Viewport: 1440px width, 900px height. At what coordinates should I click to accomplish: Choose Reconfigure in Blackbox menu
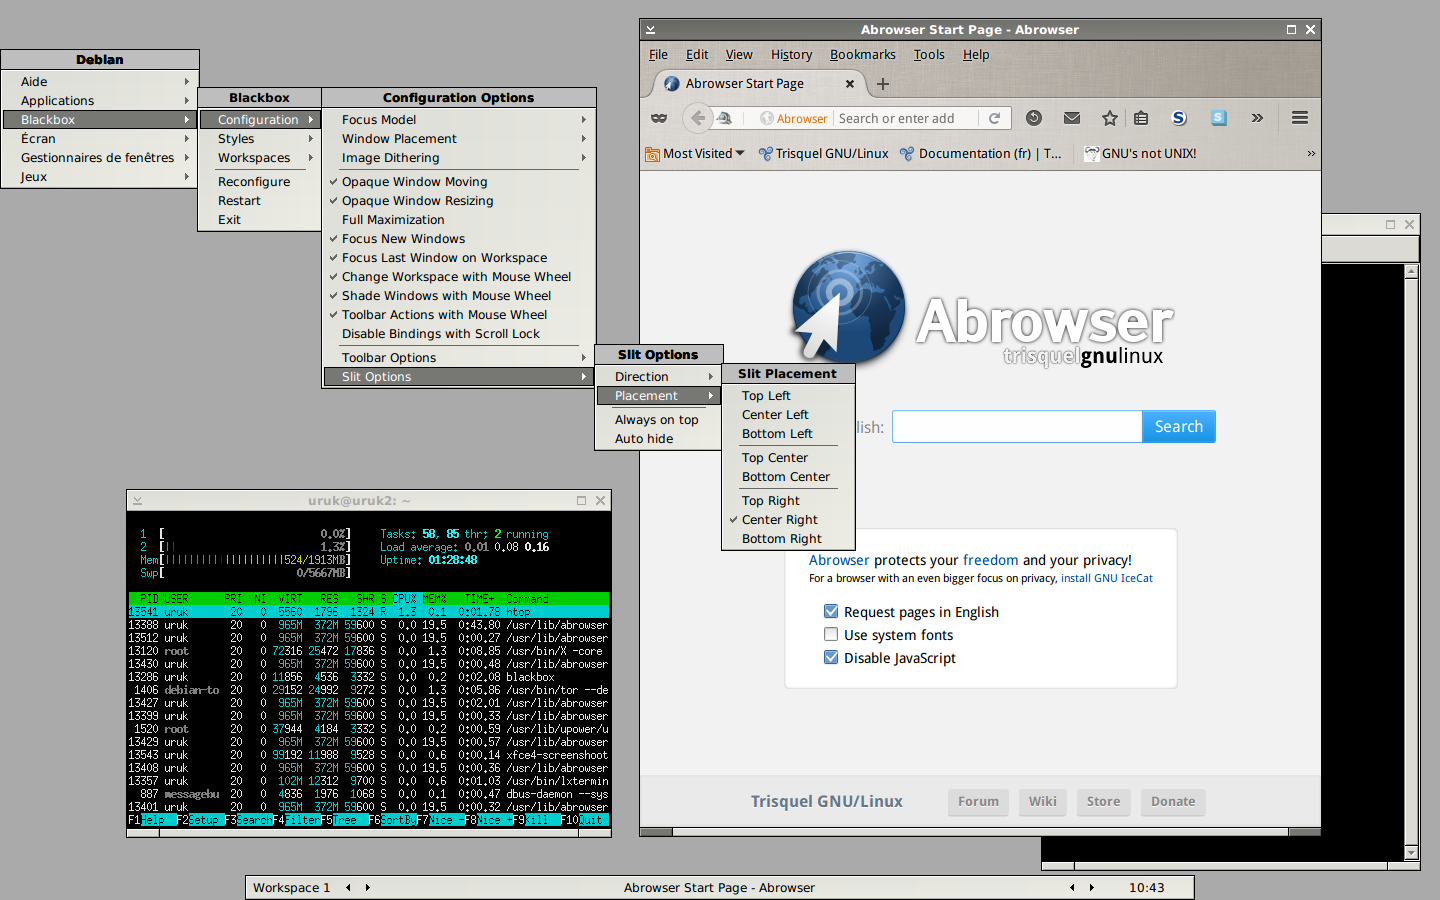point(259,182)
